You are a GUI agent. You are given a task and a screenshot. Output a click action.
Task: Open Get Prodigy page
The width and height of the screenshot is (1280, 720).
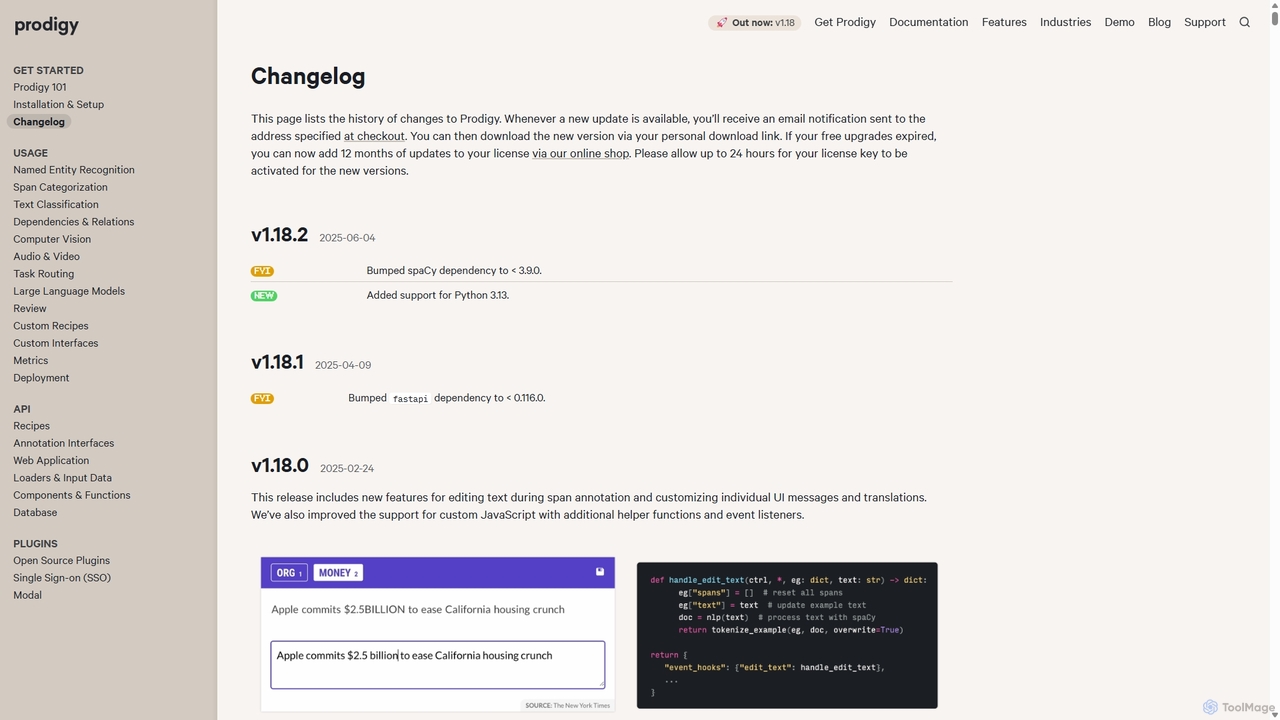pos(845,22)
